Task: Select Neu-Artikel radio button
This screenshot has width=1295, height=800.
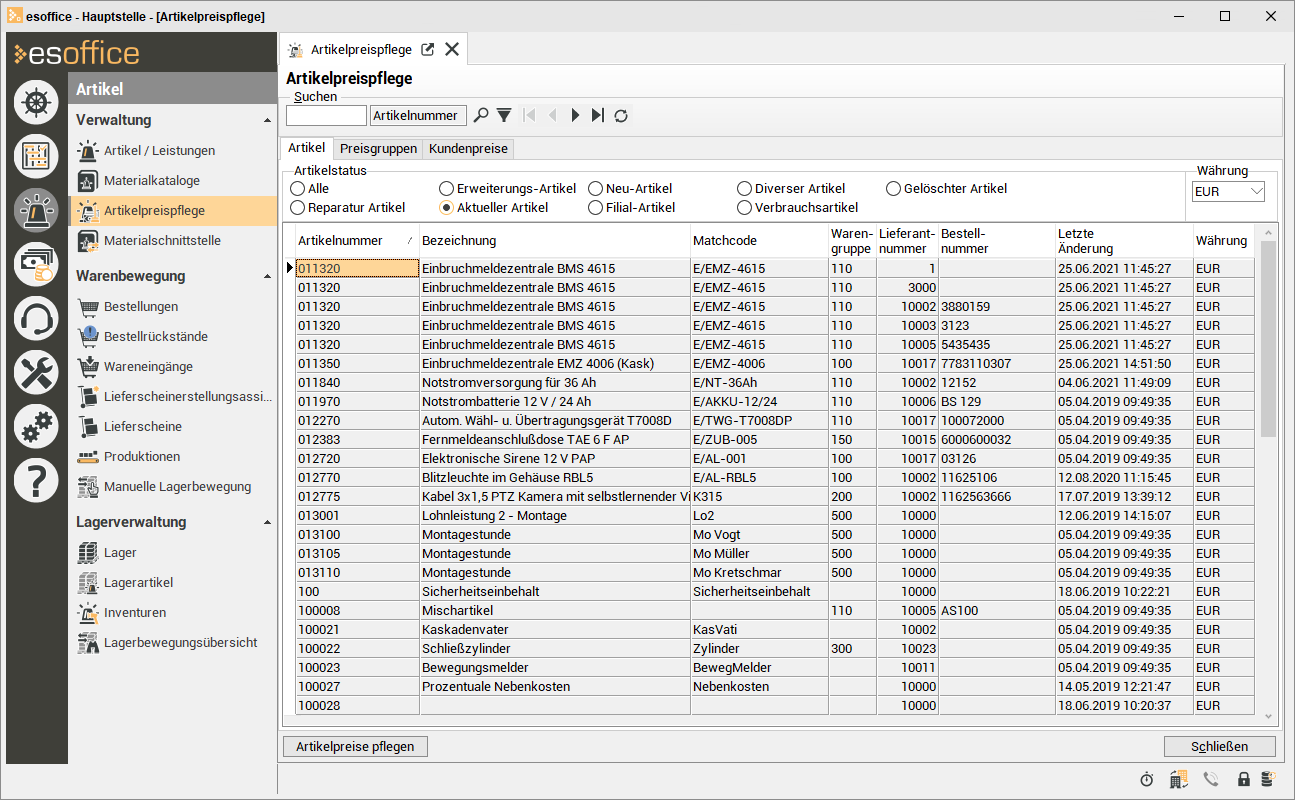Action: tap(596, 188)
